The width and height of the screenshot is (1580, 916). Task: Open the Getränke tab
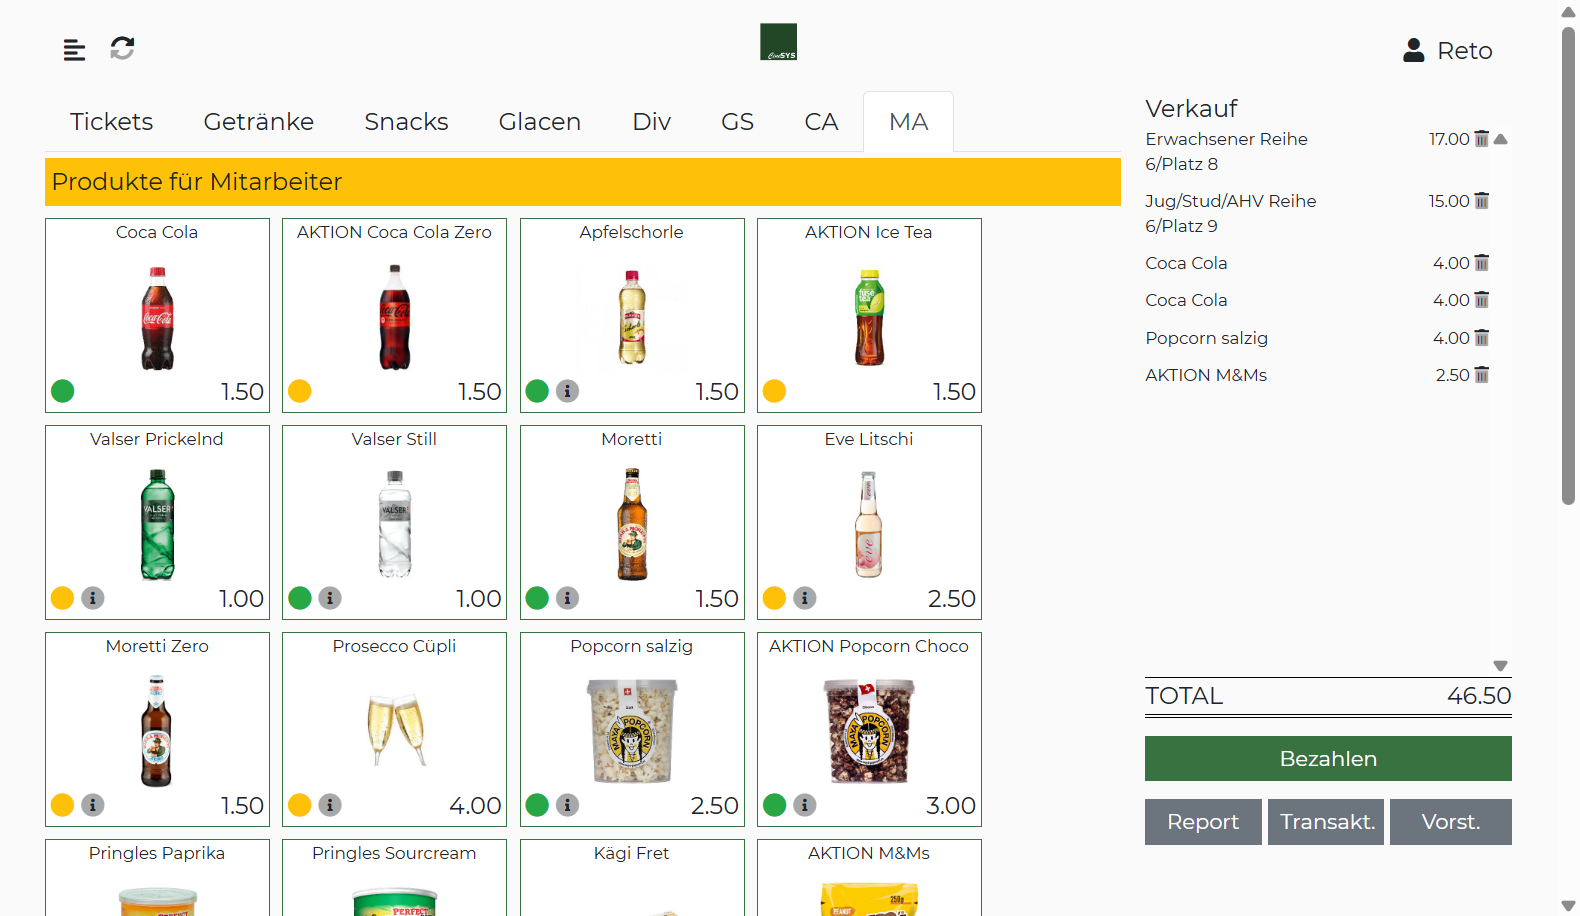click(259, 122)
